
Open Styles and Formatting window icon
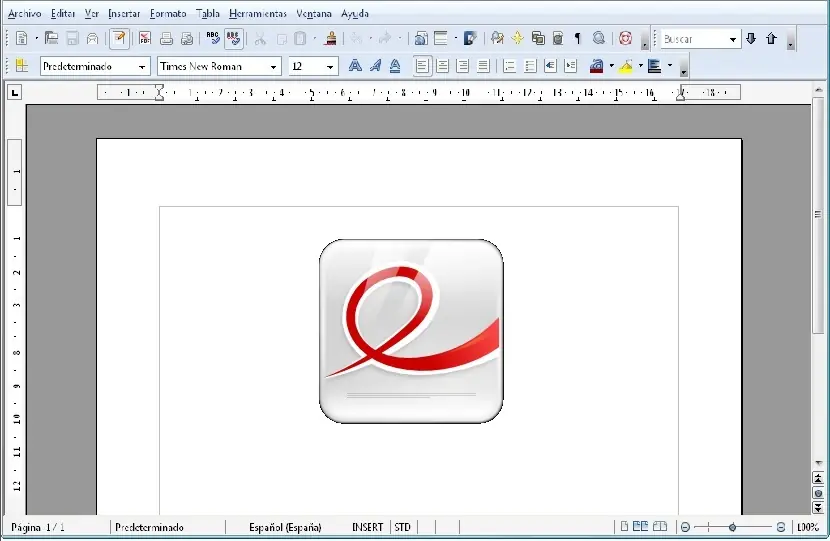(22, 66)
